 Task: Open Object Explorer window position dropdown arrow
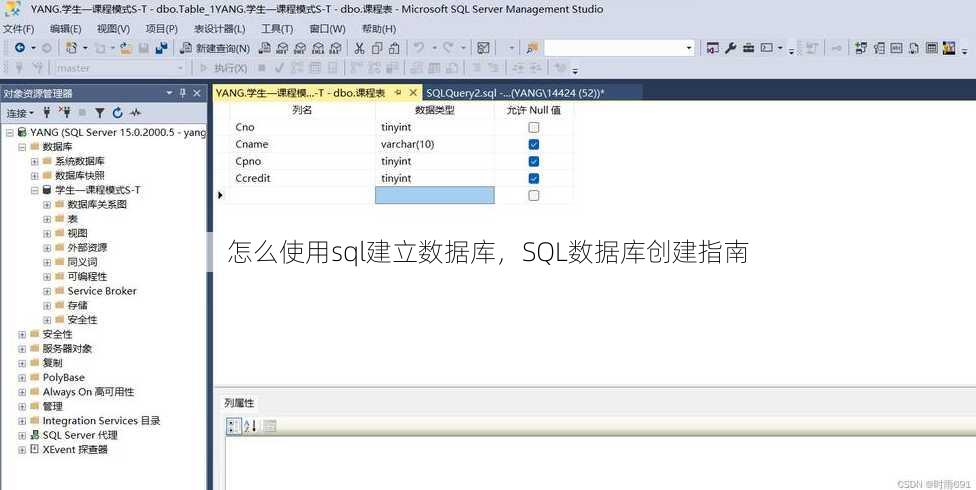(169, 93)
